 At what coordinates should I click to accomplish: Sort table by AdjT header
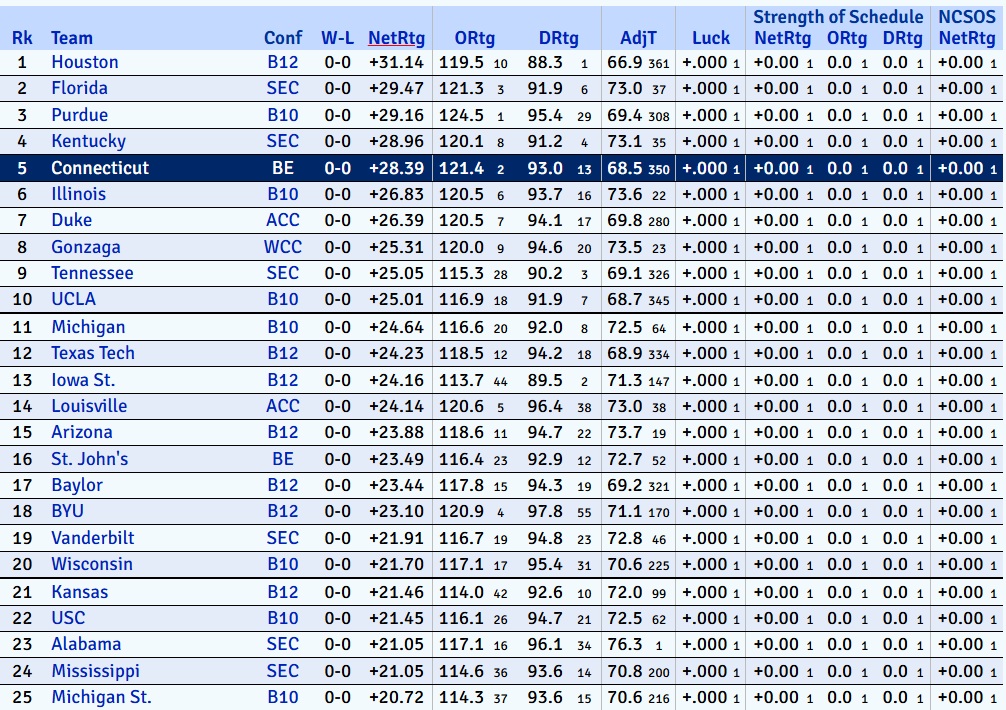click(638, 38)
